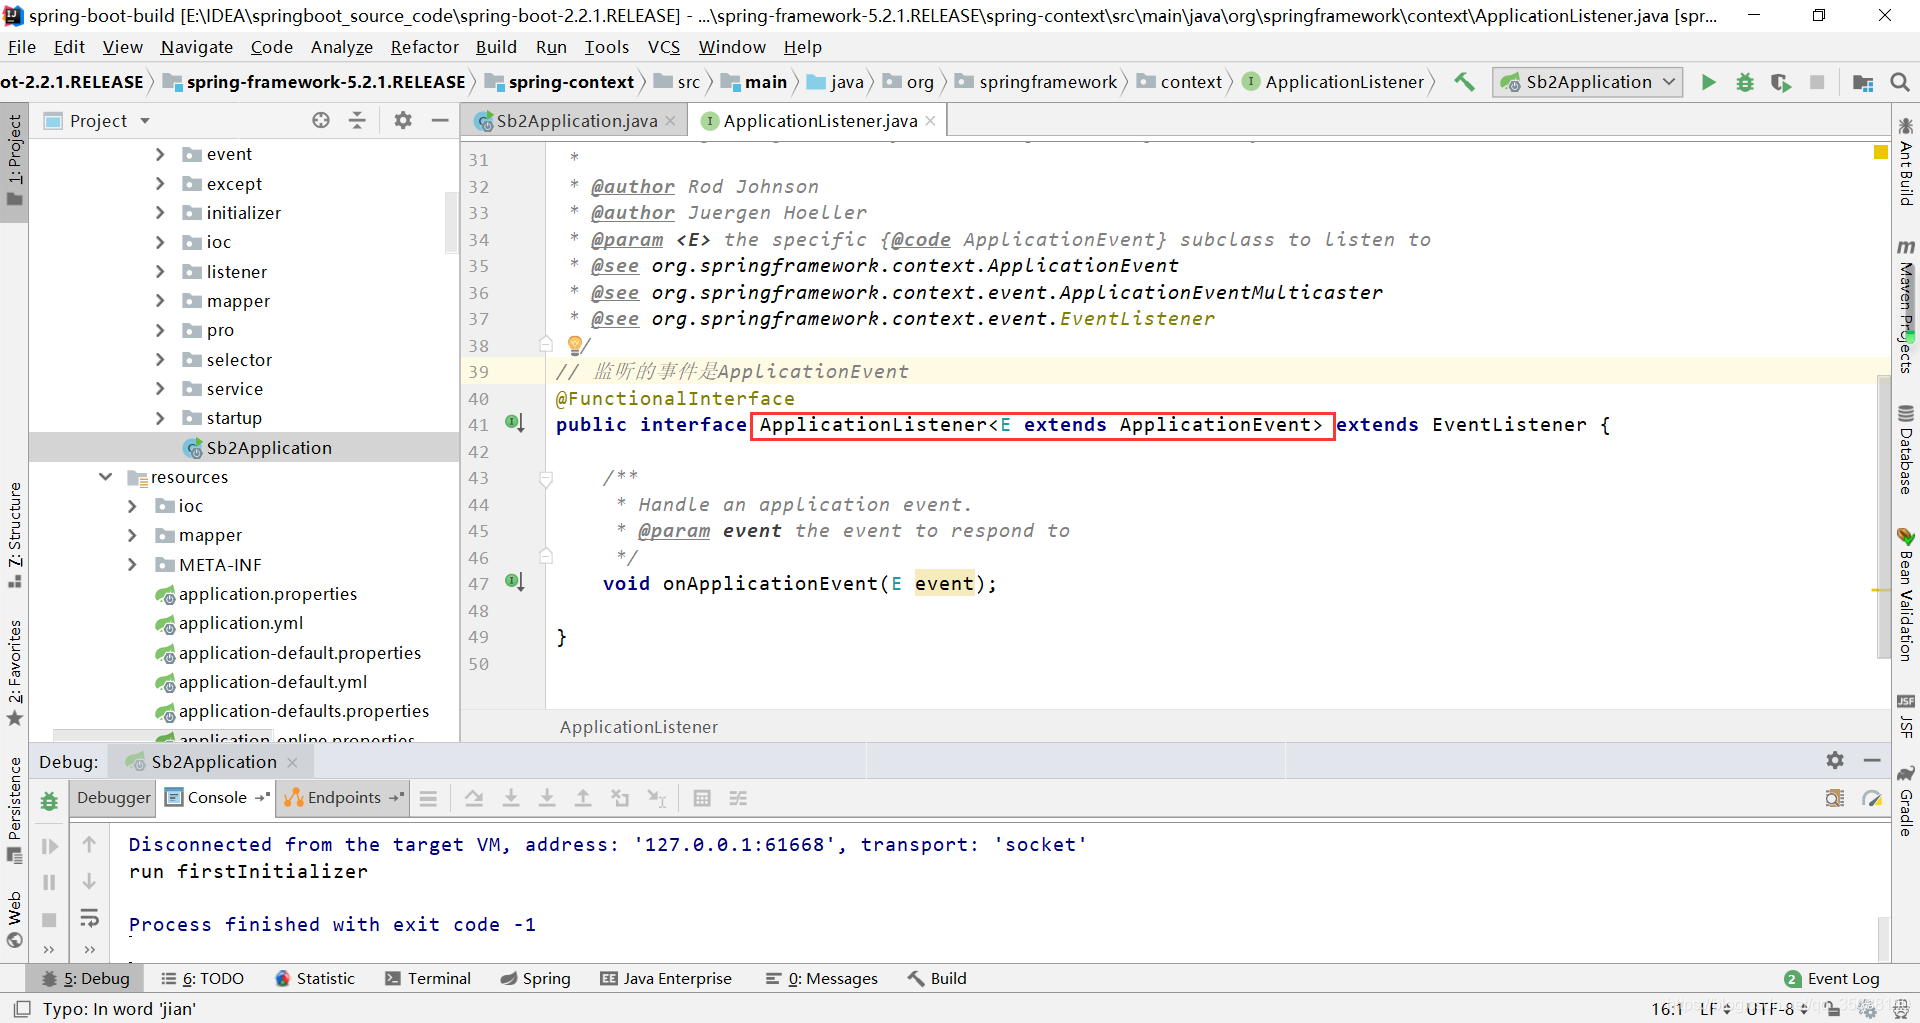Click implemented-interface gutter icon on line 41
This screenshot has width=1920, height=1023.
(x=515, y=423)
